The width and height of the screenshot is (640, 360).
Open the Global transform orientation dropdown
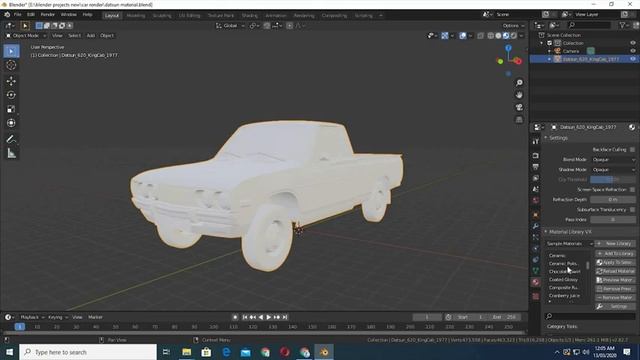(x=230, y=25)
